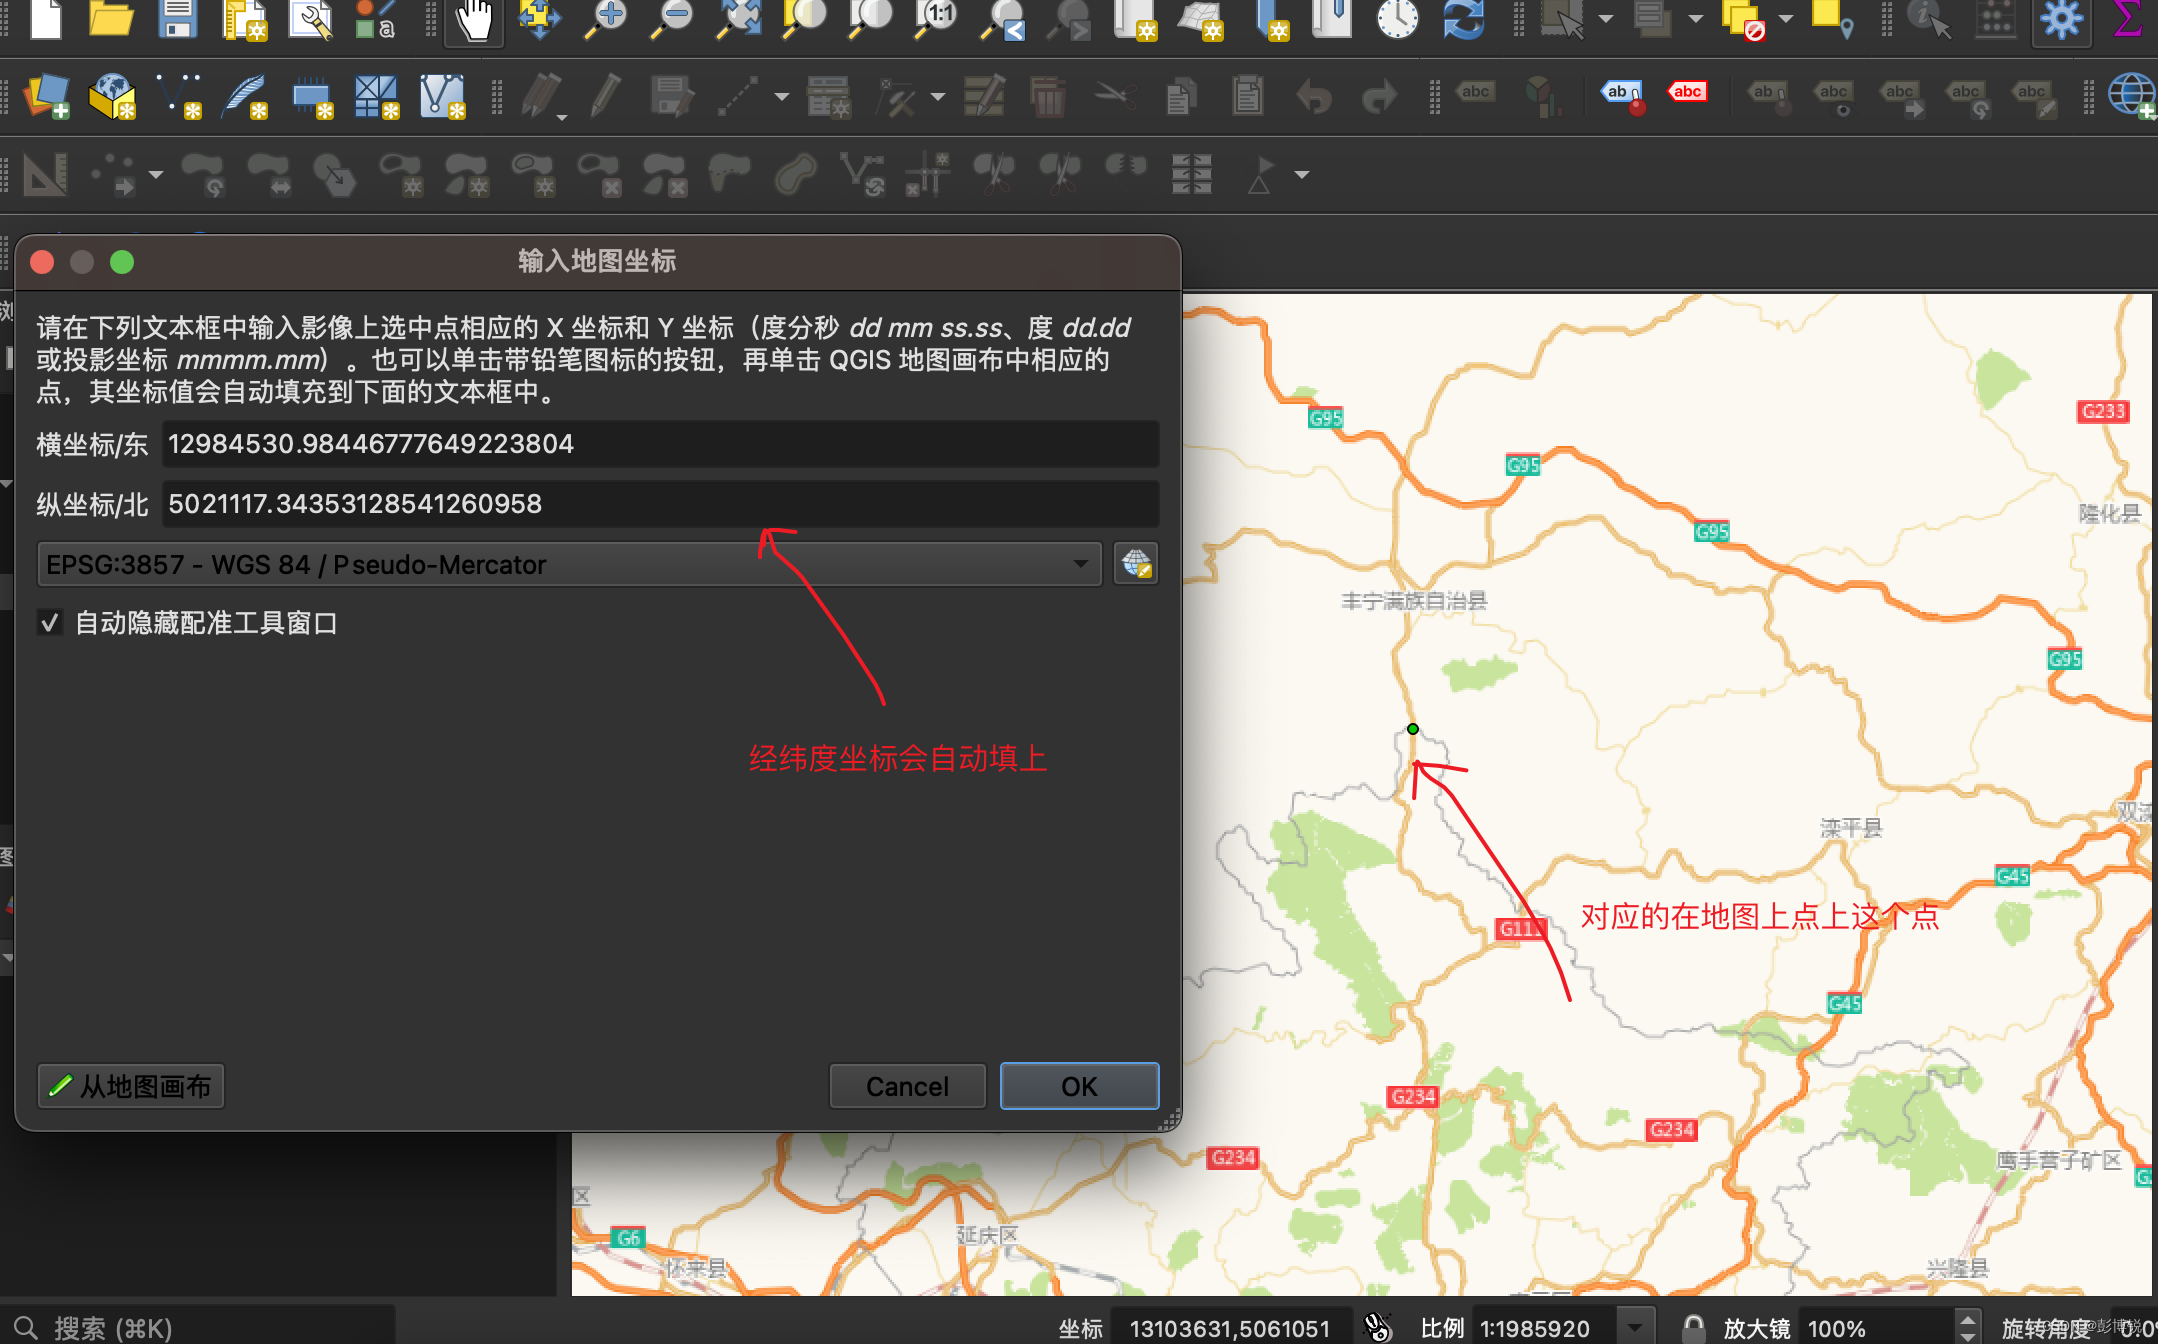The height and width of the screenshot is (1344, 2158).
Task: Toggle the scale lock icon
Action: click(x=1693, y=1328)
